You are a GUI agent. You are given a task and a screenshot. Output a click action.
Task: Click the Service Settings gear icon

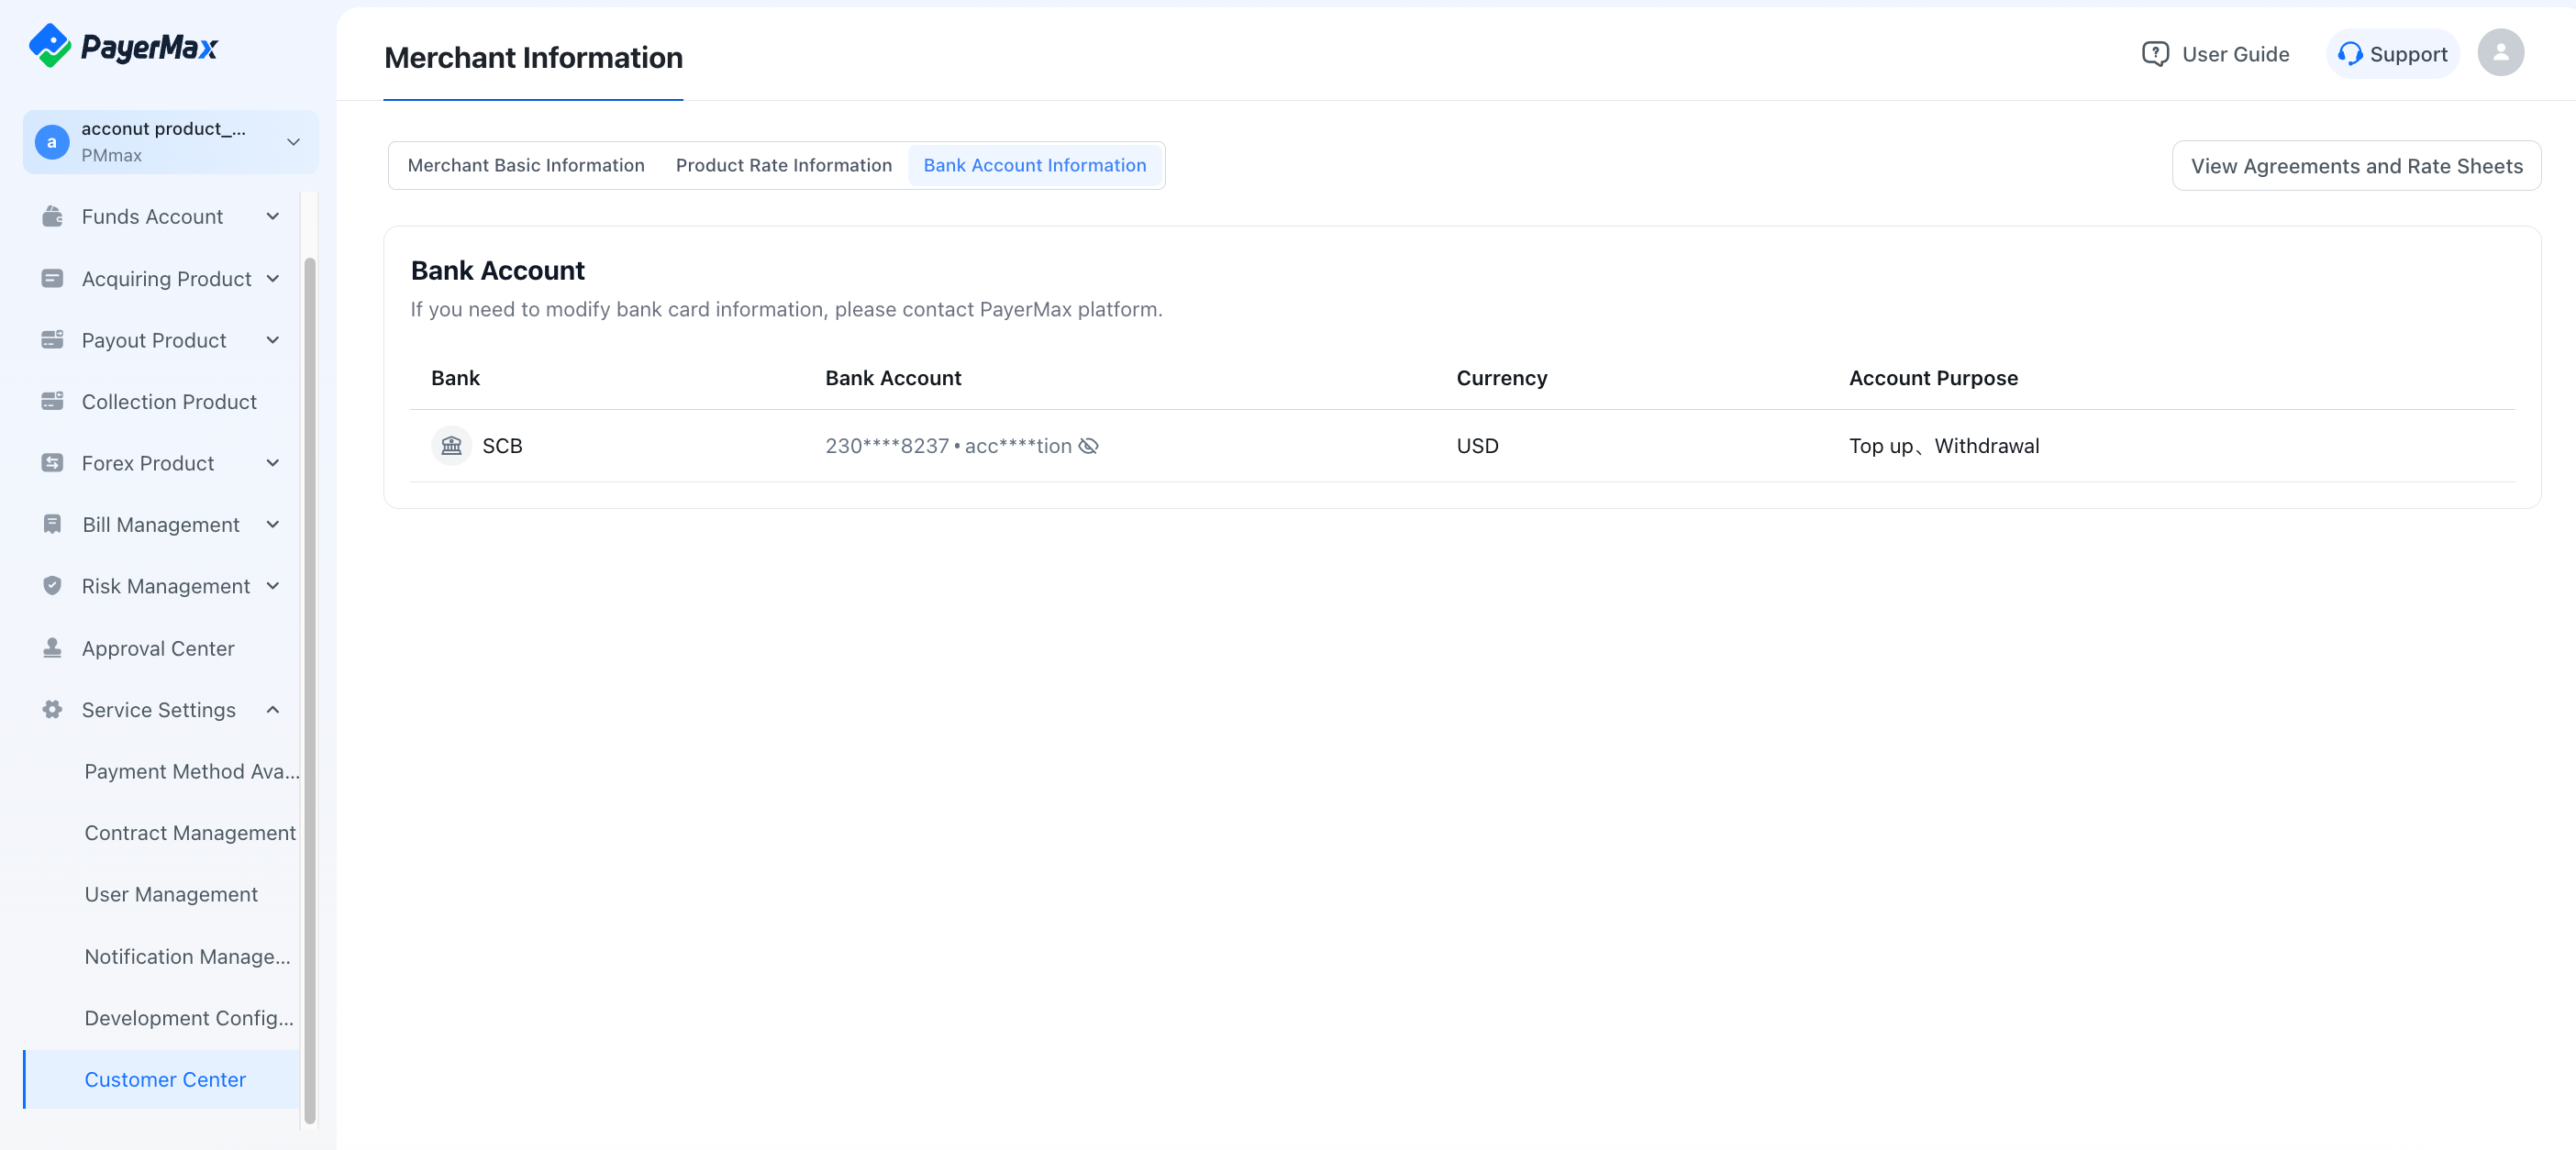pos(52,709)
